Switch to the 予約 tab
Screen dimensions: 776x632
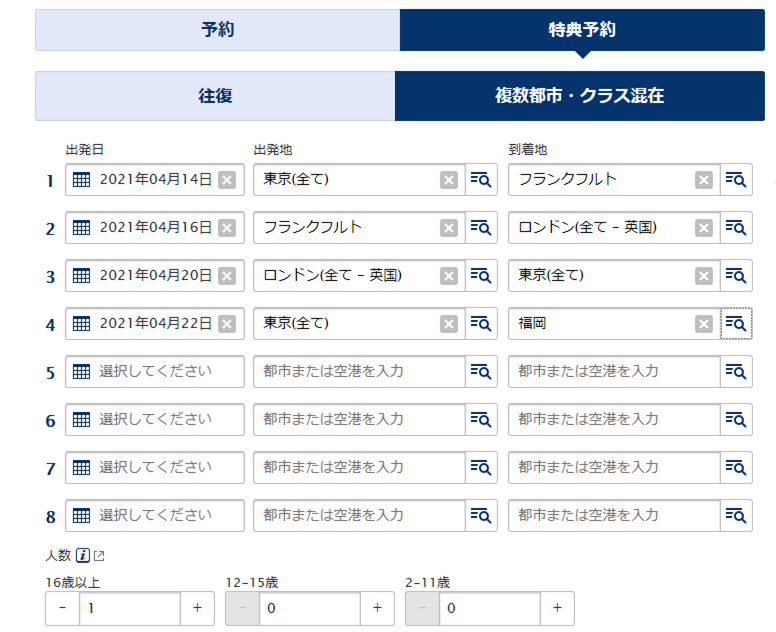[217, 30]
